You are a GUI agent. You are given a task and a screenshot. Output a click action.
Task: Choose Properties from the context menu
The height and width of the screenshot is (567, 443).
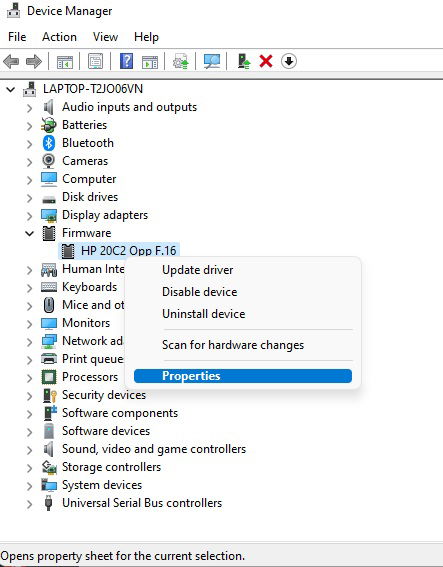pyautogui.click(x=243, y=376)
